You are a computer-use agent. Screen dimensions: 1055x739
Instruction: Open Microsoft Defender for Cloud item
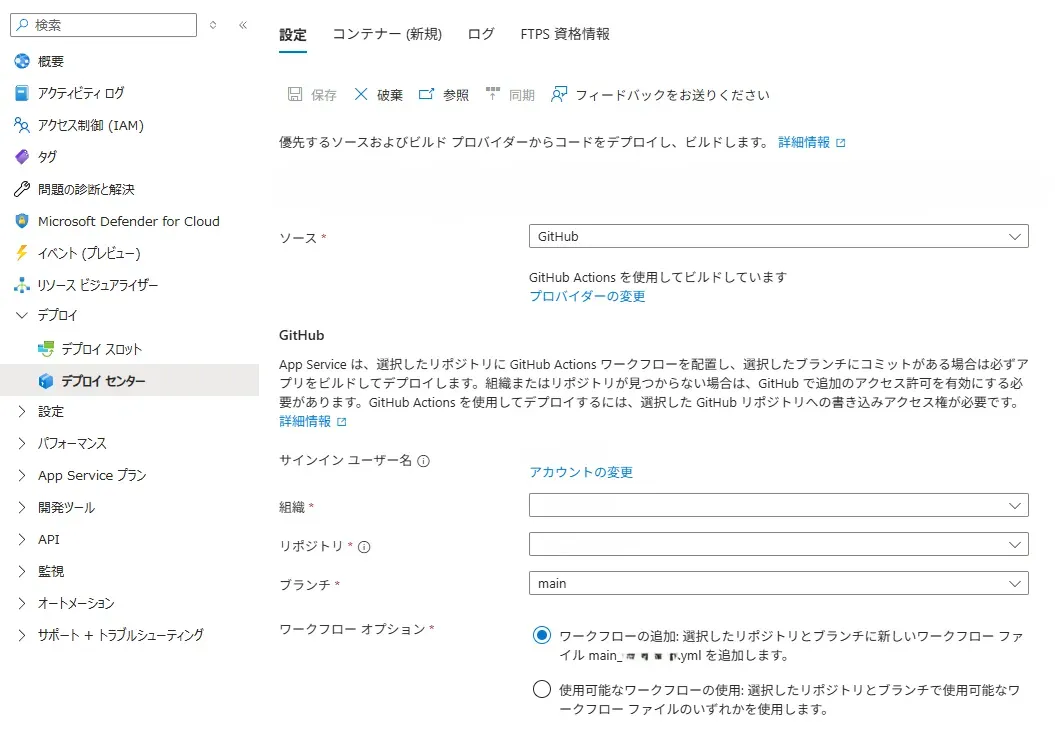pos(129,221)
